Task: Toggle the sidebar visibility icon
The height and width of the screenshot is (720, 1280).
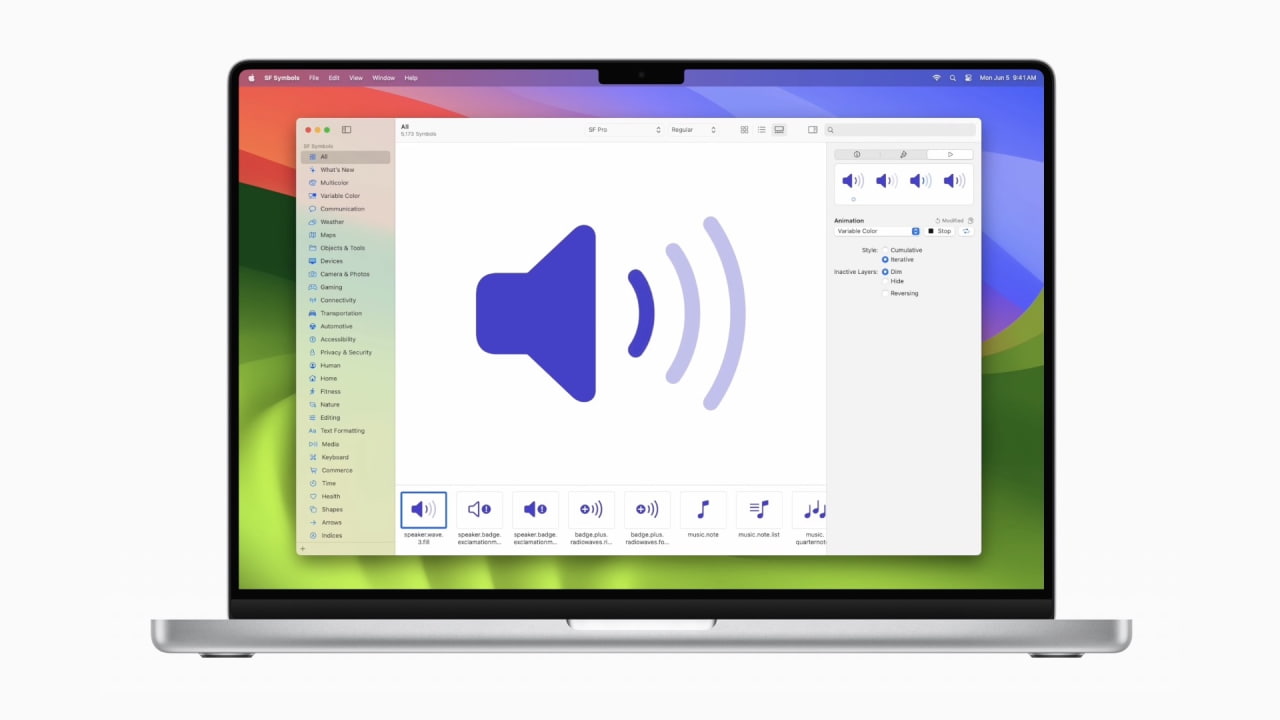Action: pos(346,130)
